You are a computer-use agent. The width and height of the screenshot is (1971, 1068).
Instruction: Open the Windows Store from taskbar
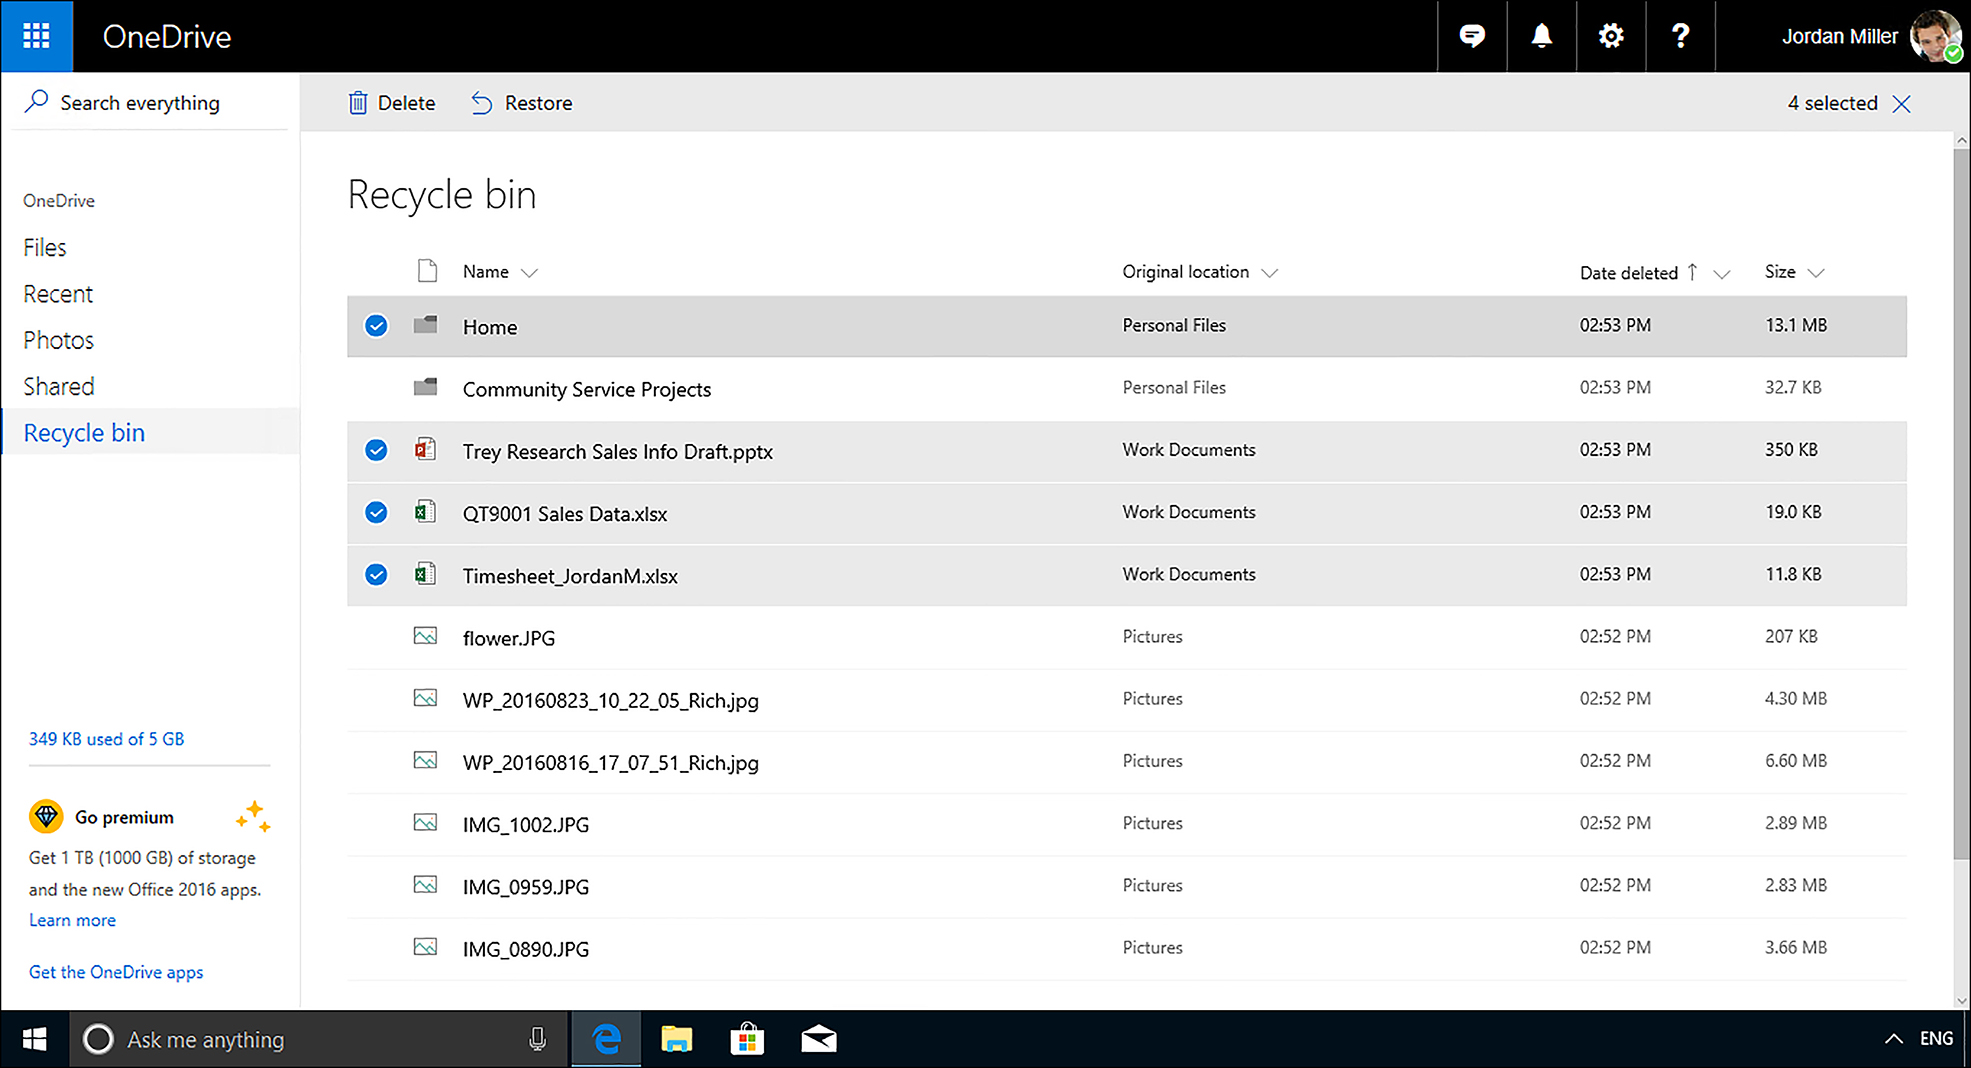coord(747,1039)
